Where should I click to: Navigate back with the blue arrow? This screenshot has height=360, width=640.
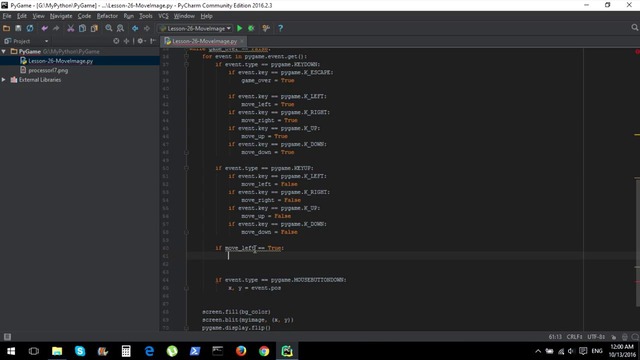click(x=135, y=28)
